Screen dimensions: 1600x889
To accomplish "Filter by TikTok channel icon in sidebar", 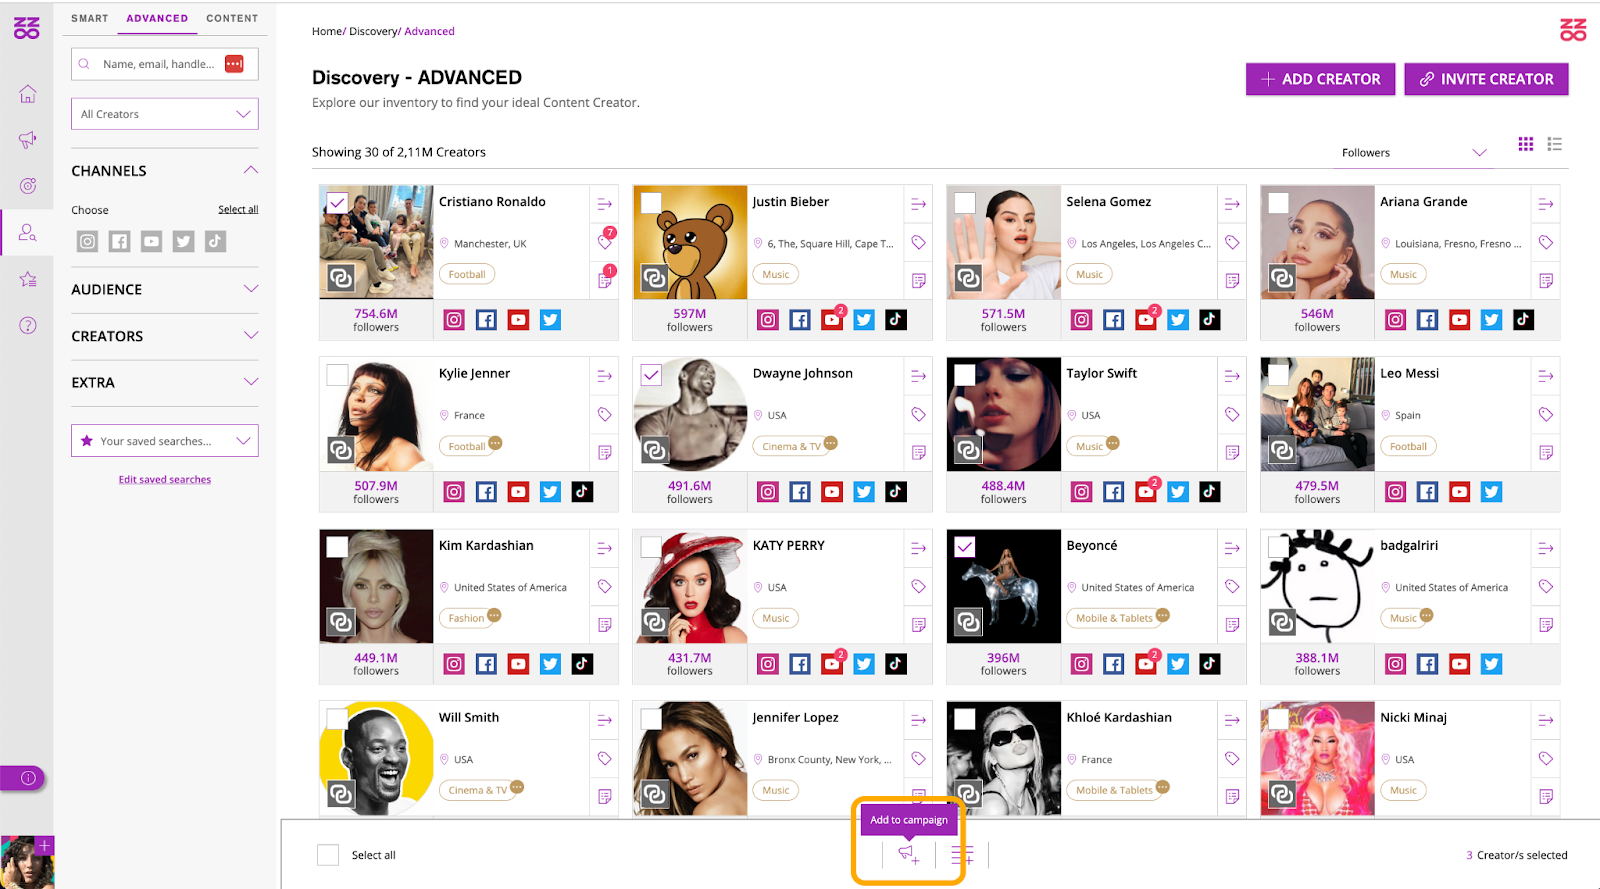I will click(x=215, y=241).
